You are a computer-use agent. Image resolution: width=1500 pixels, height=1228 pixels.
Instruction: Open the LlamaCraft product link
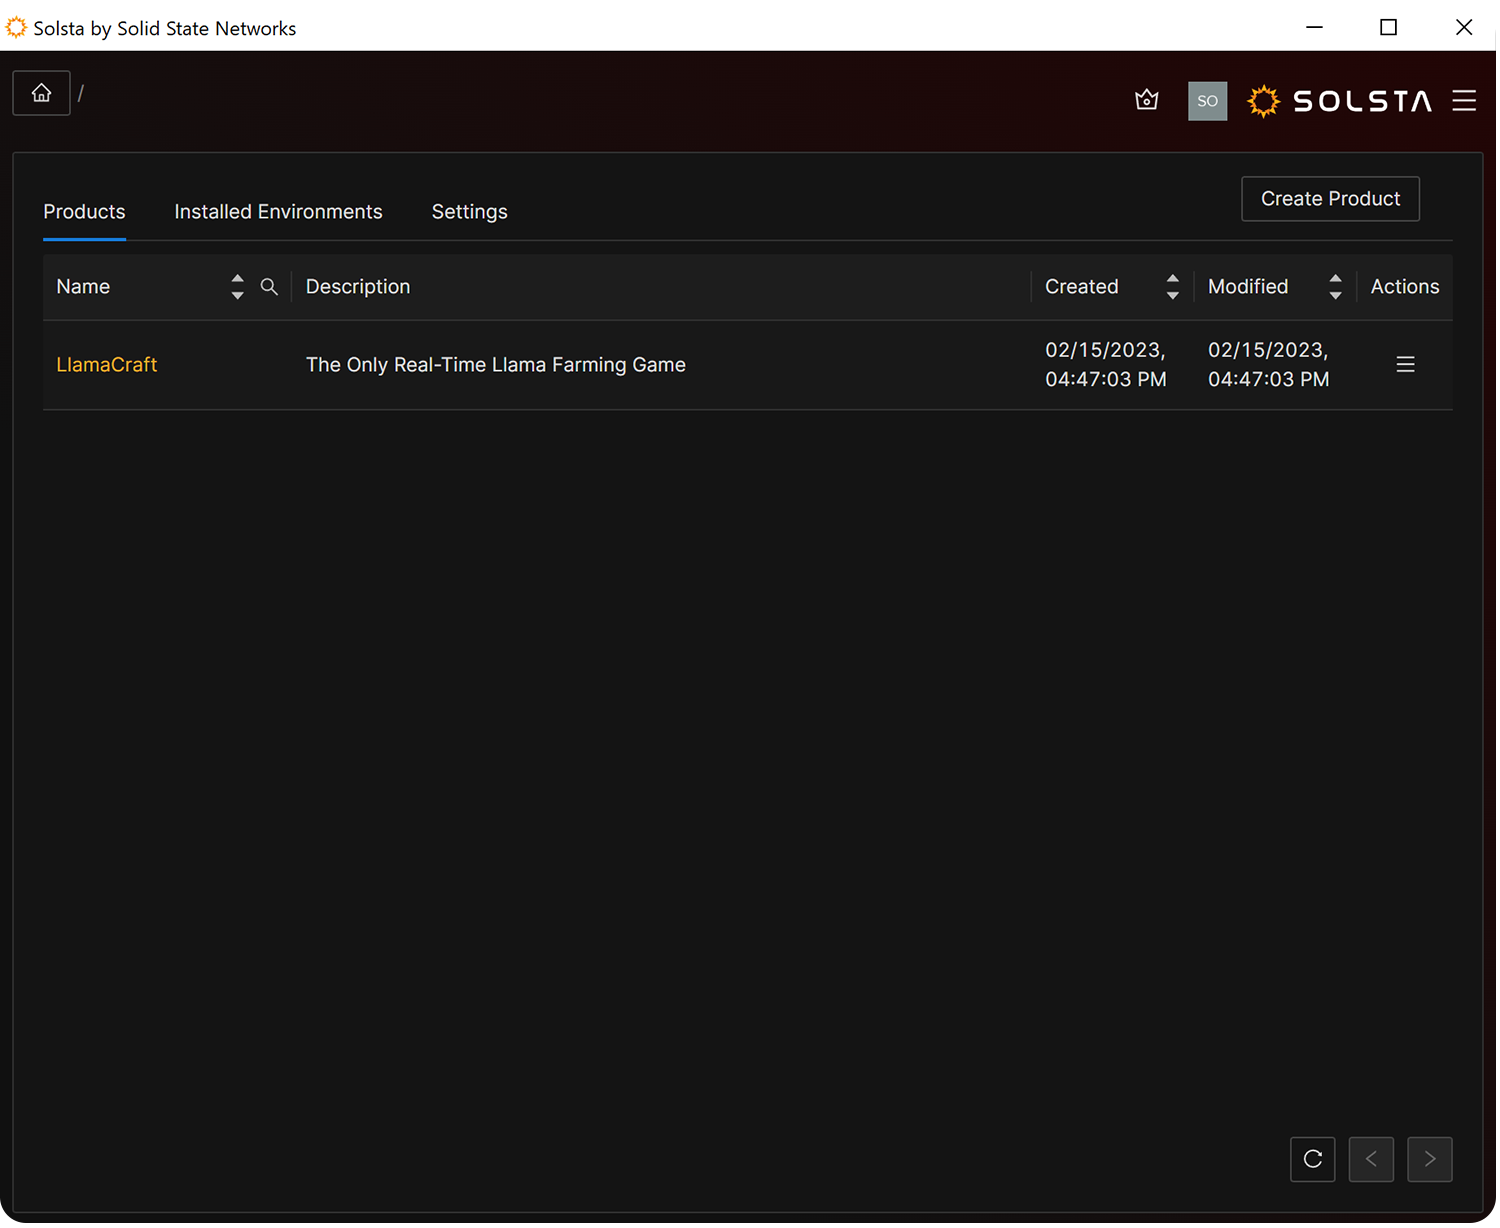click(x=107, y=366)
